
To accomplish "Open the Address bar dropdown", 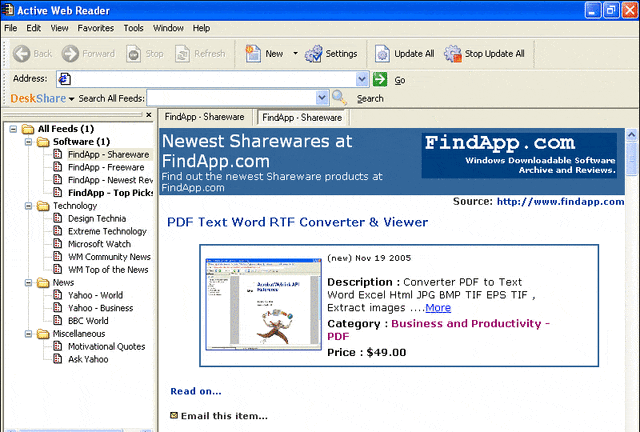I will click(362, 79).
